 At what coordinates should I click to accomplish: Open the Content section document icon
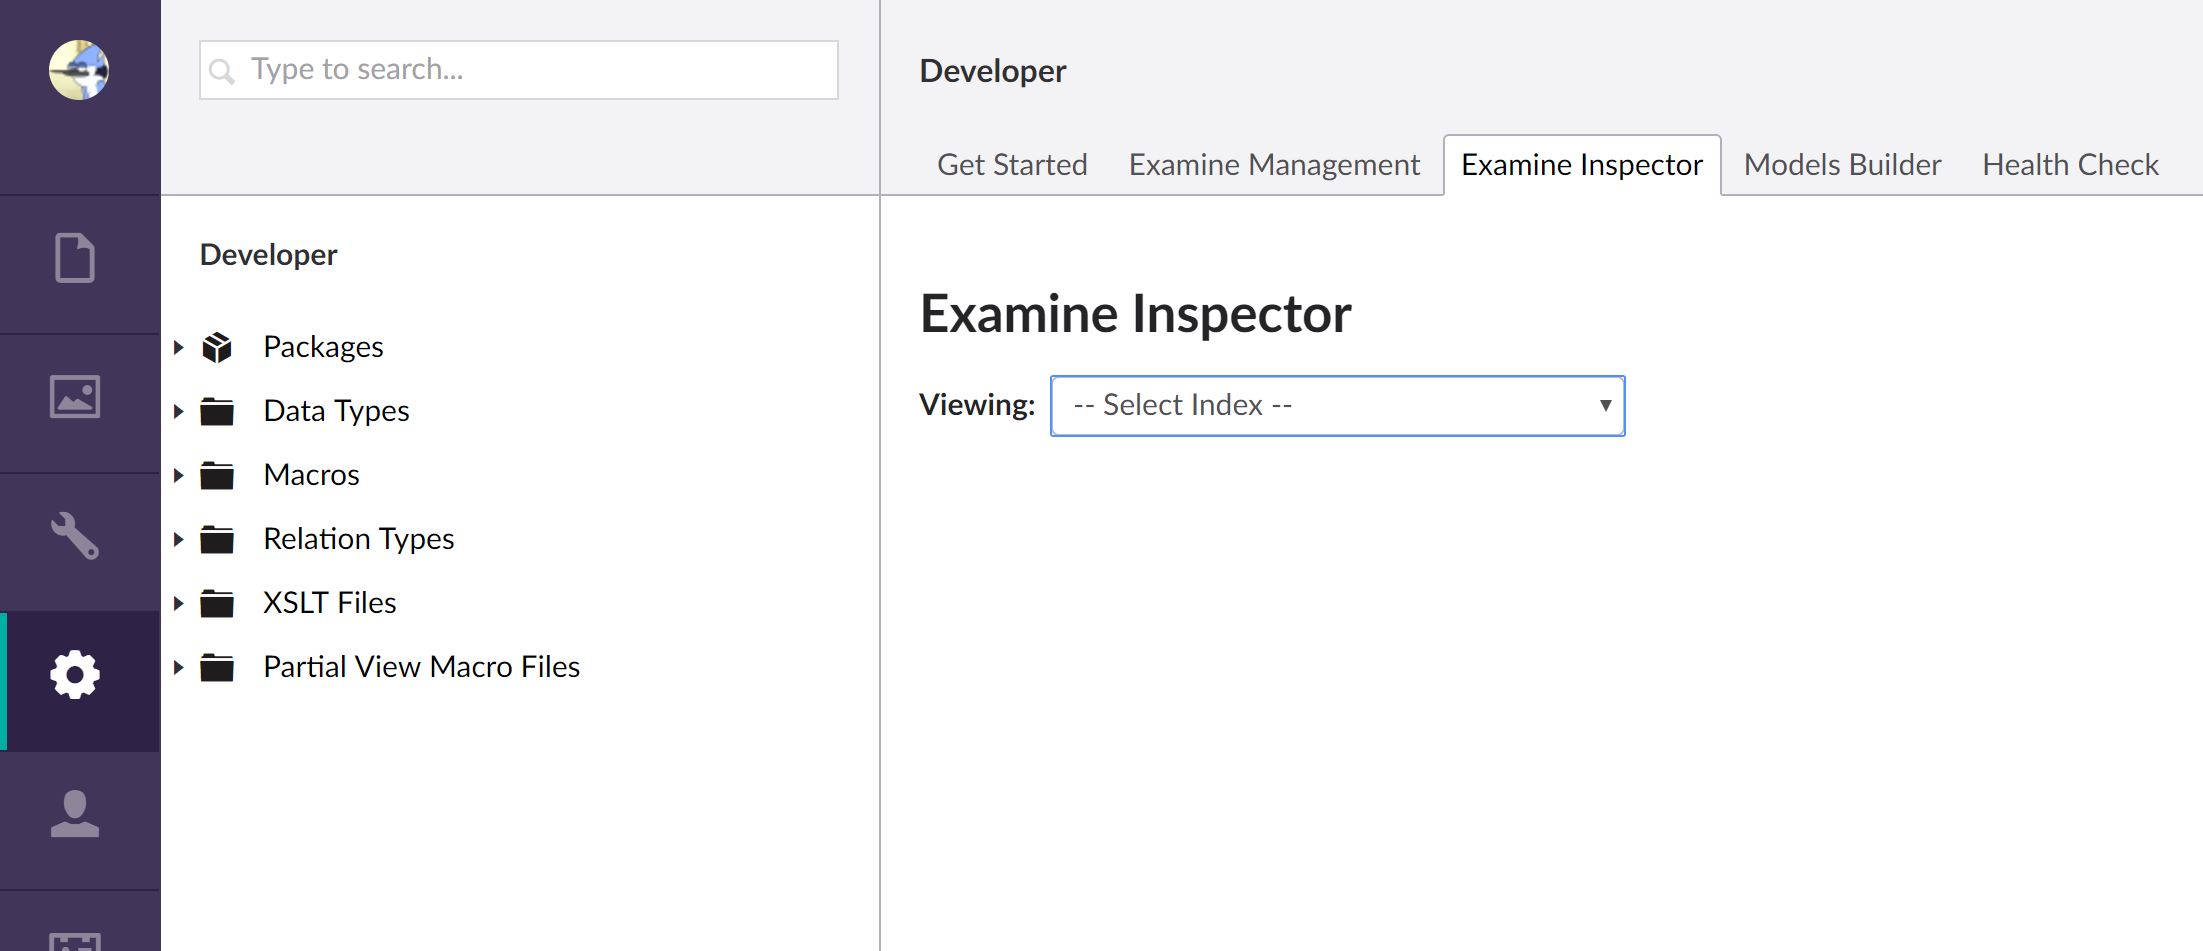(x=75, y=258)
